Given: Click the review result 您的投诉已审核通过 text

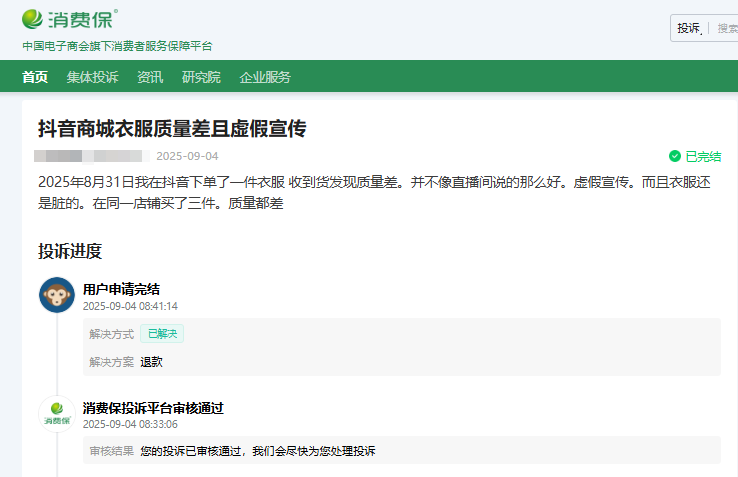Looking at the screenshot, I should 258,451.
